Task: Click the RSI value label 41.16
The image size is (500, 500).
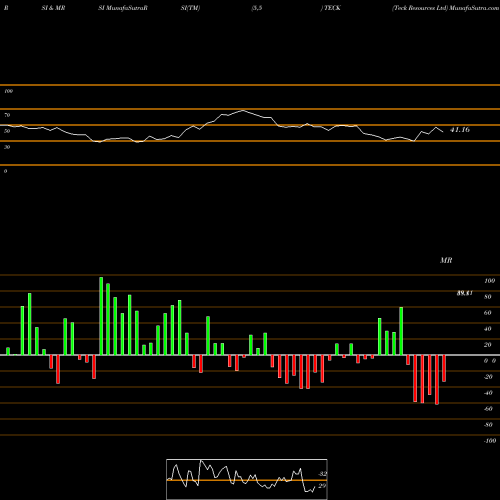Action: (460, 130)
